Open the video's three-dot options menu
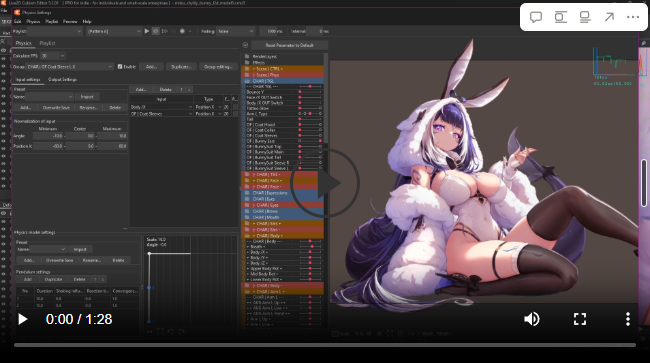Screen dimensions: 650x363 [x=628, y=319]
